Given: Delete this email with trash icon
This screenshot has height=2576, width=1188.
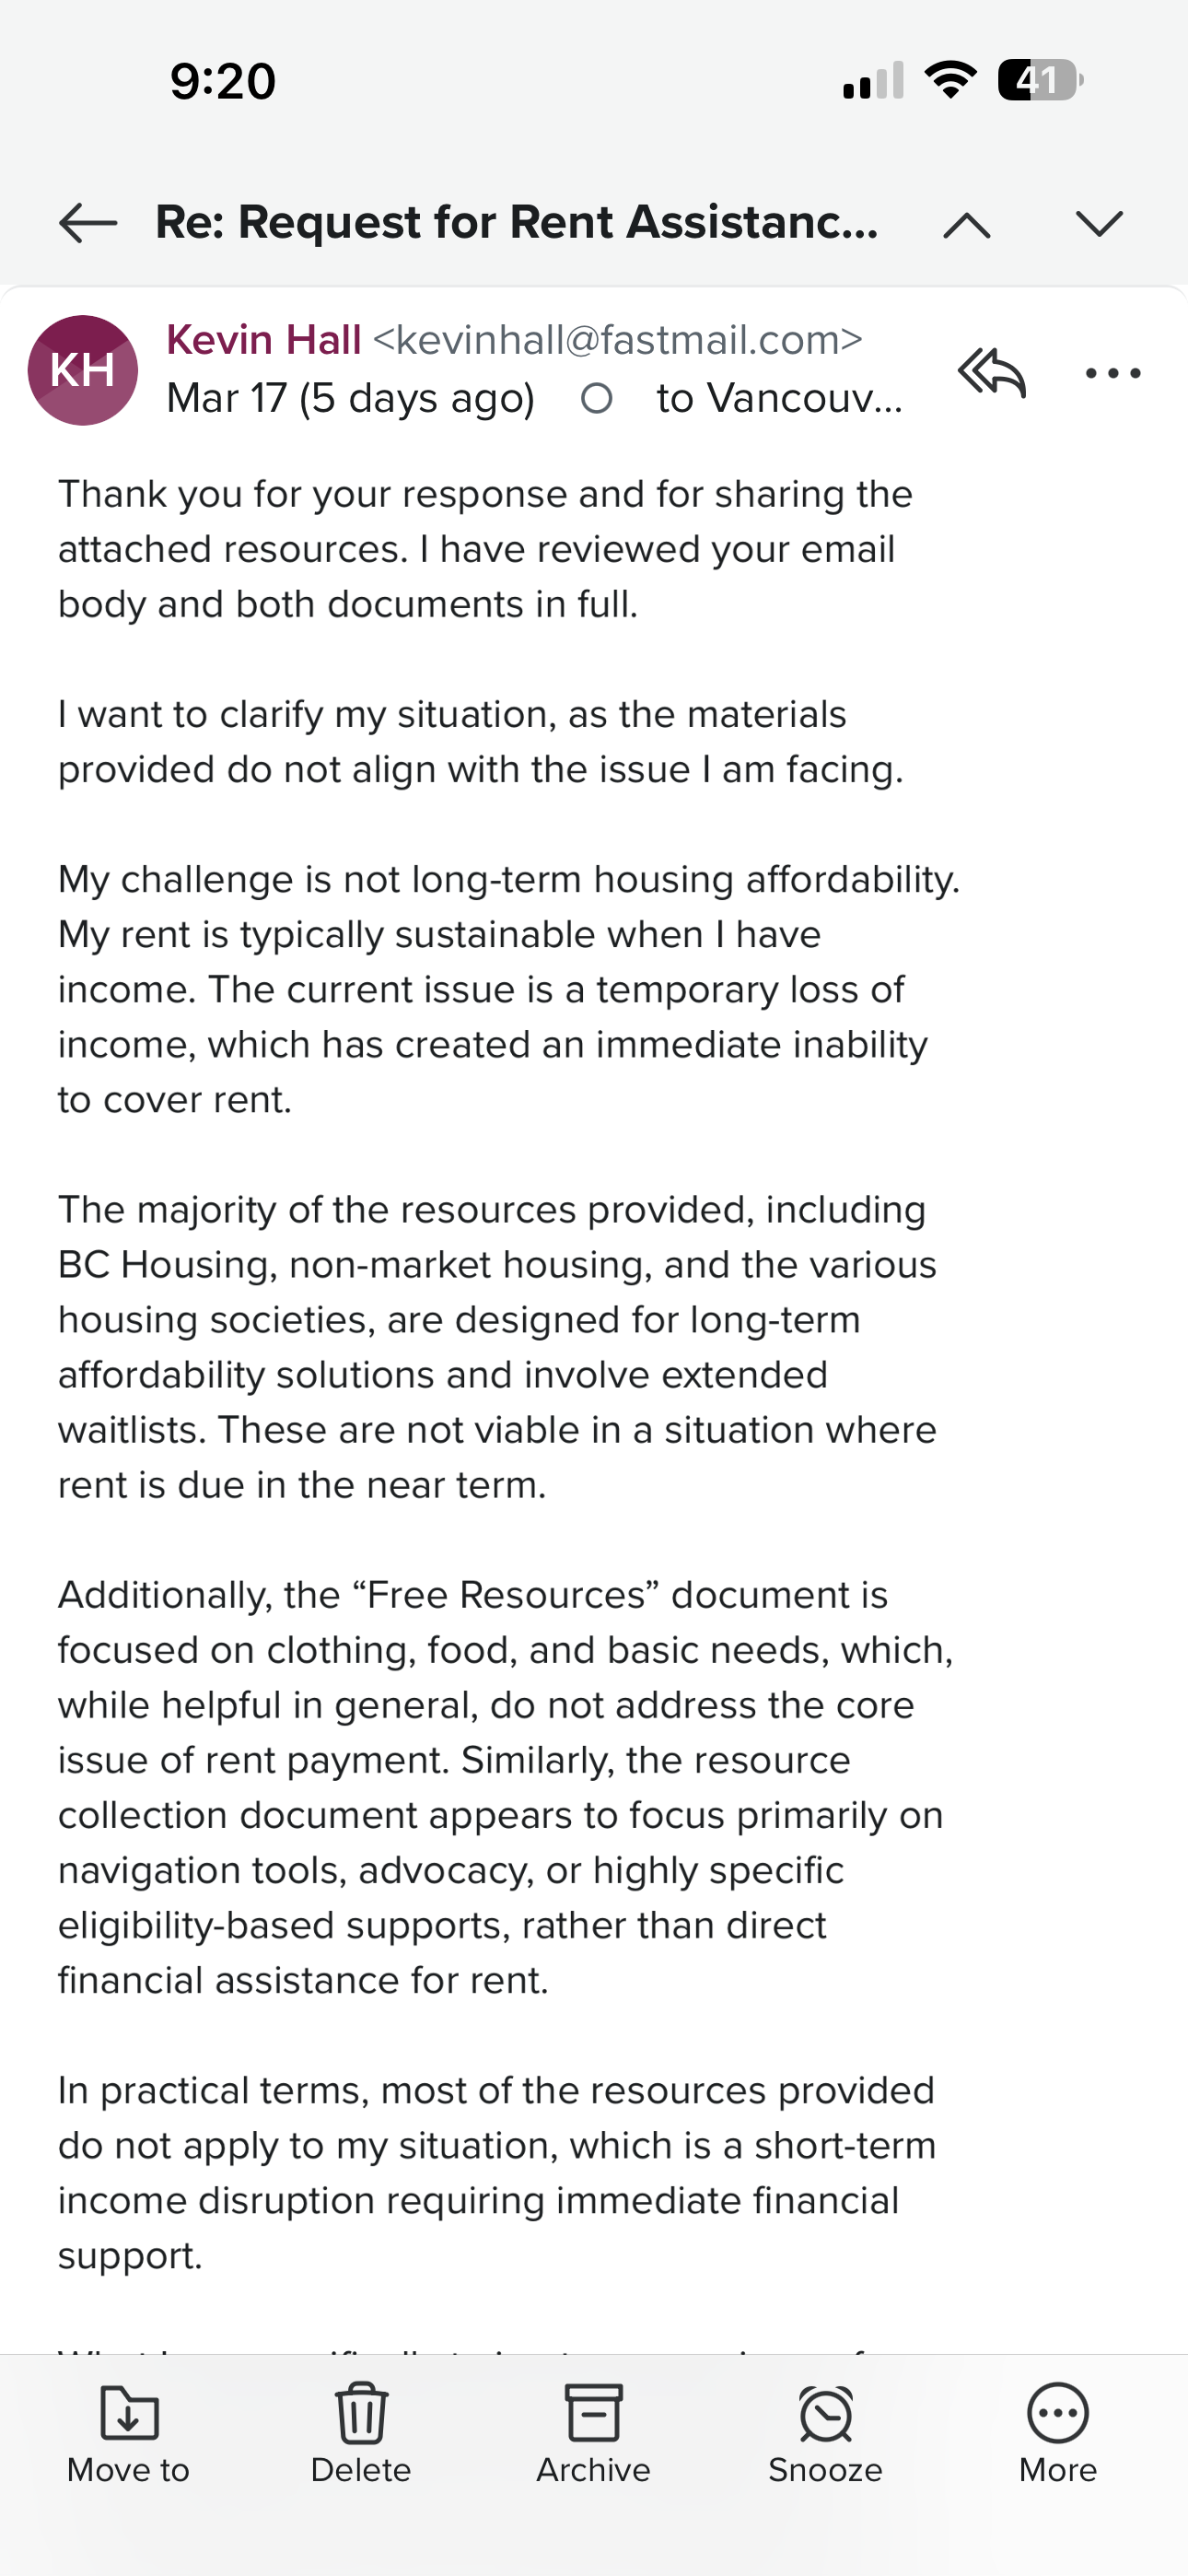Looking at the screenshot, I should pos(361,2414).
